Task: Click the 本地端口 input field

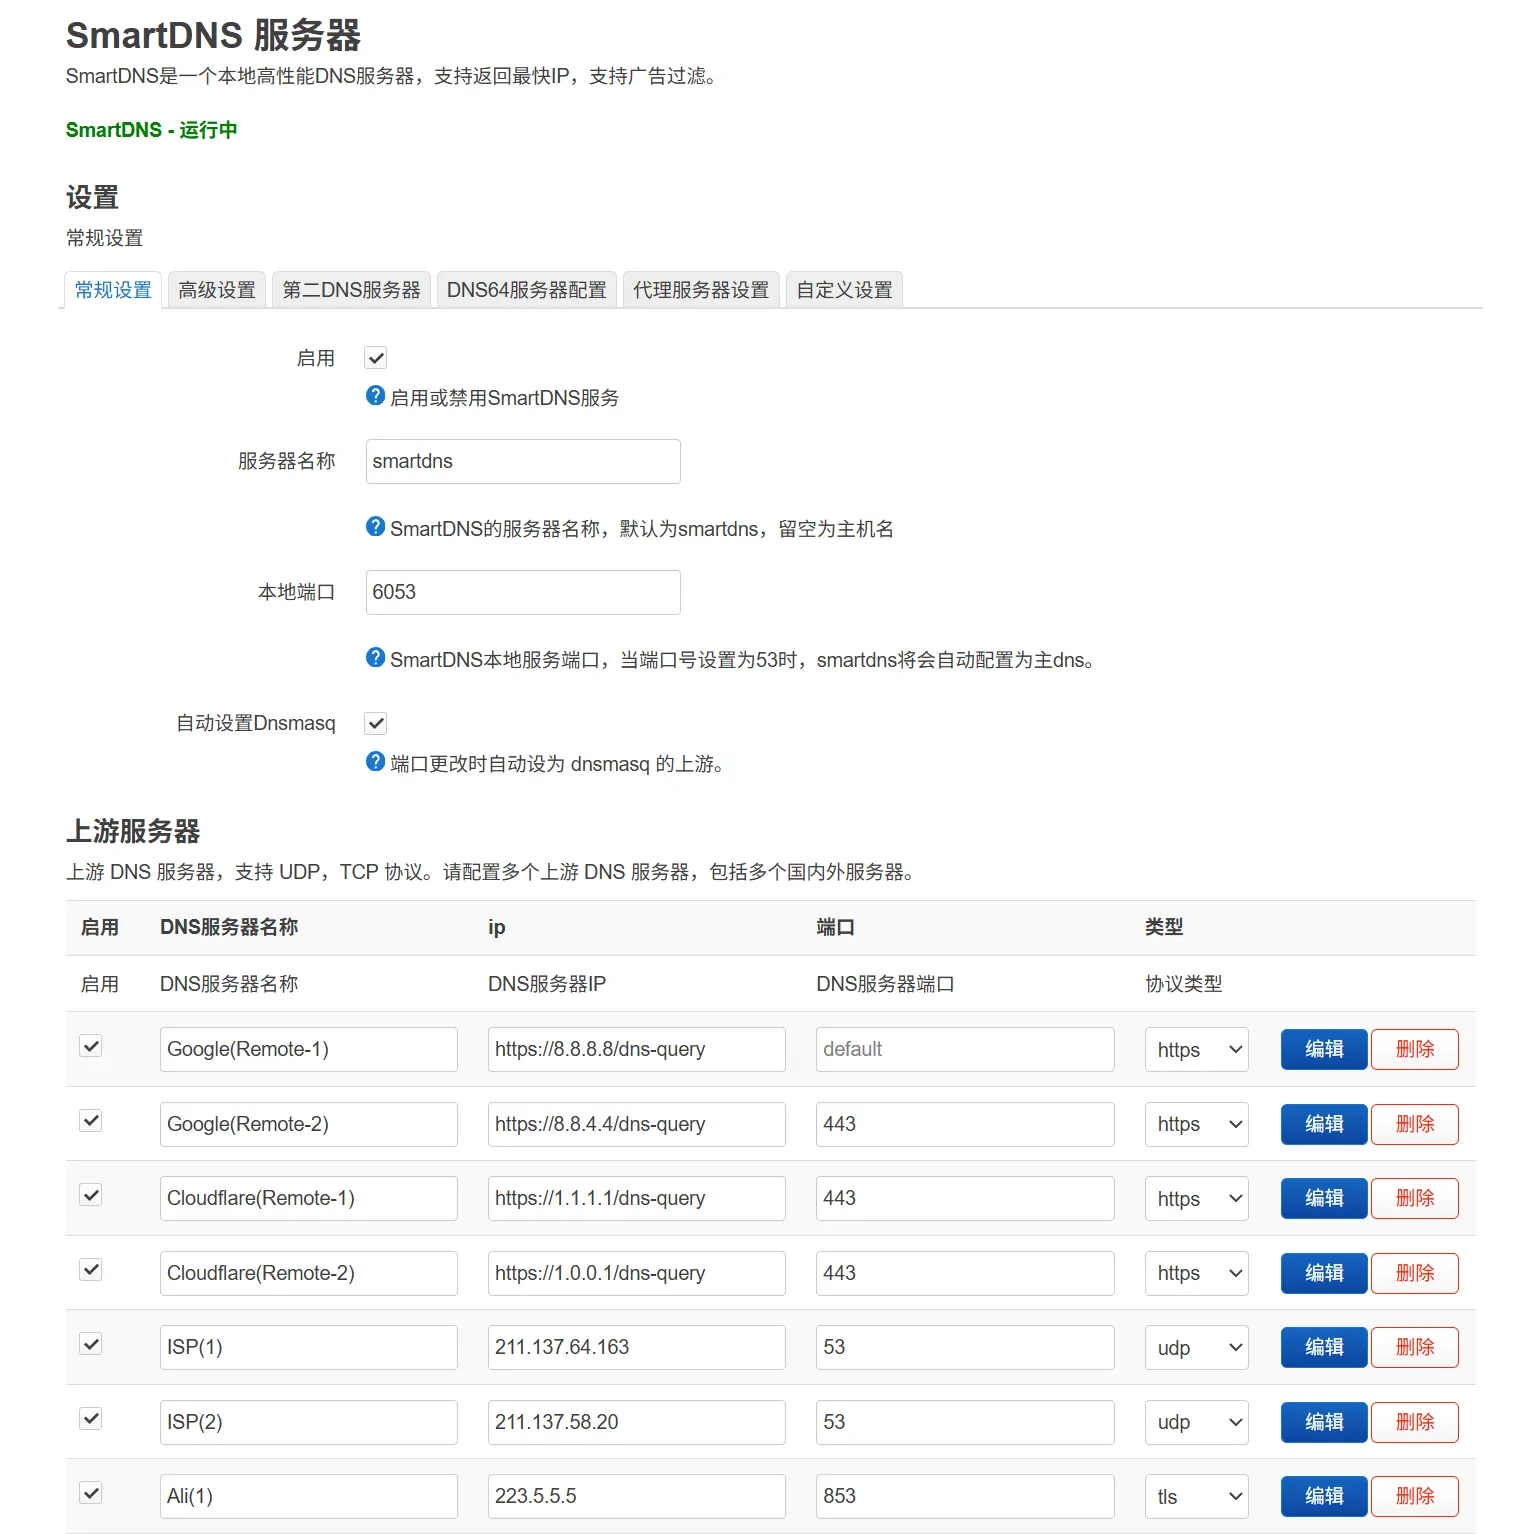Action: click(522, 592)
